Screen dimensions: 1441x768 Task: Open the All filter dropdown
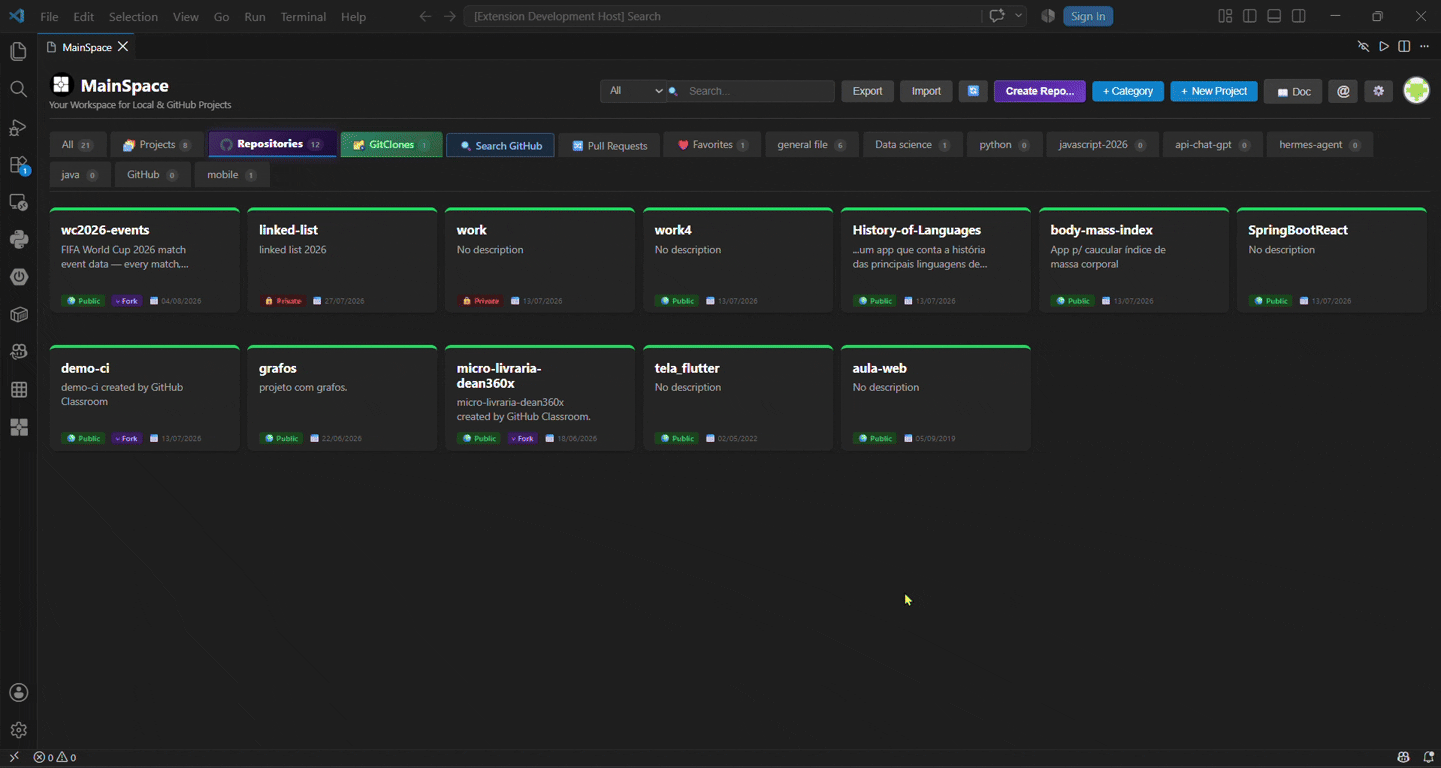[x=634, y=91]
